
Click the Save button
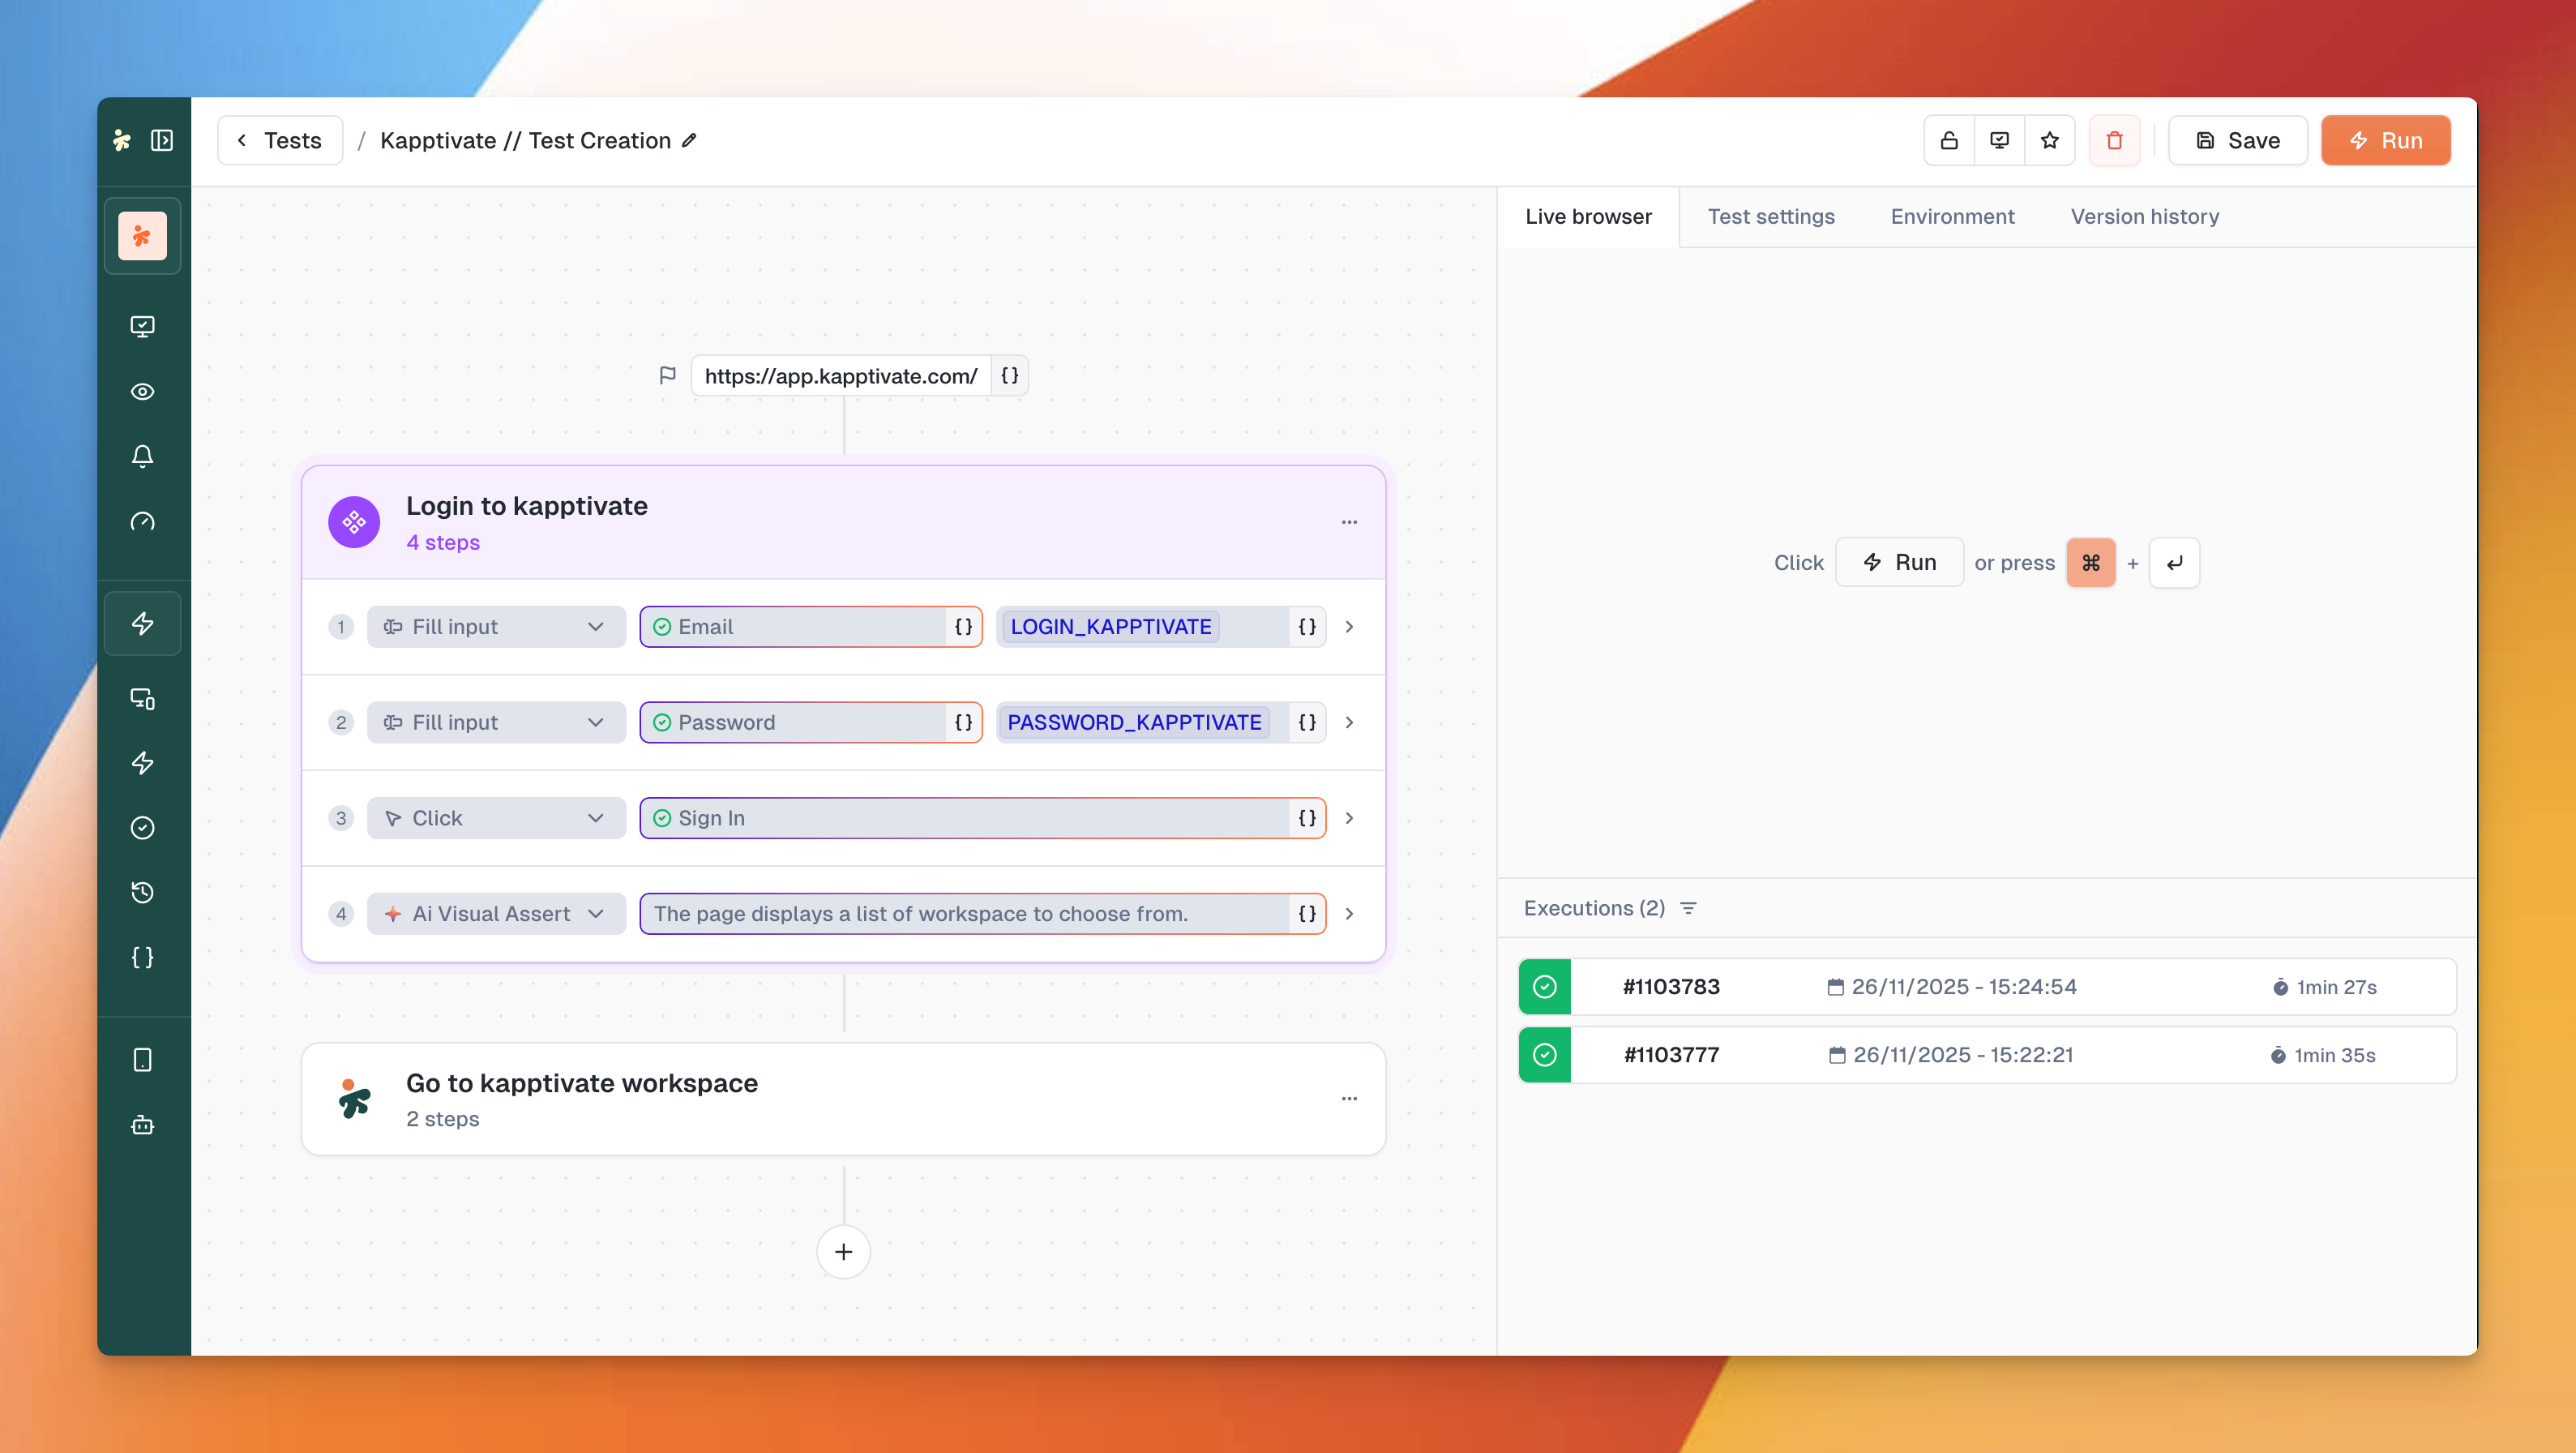(x=2237, y=140)
